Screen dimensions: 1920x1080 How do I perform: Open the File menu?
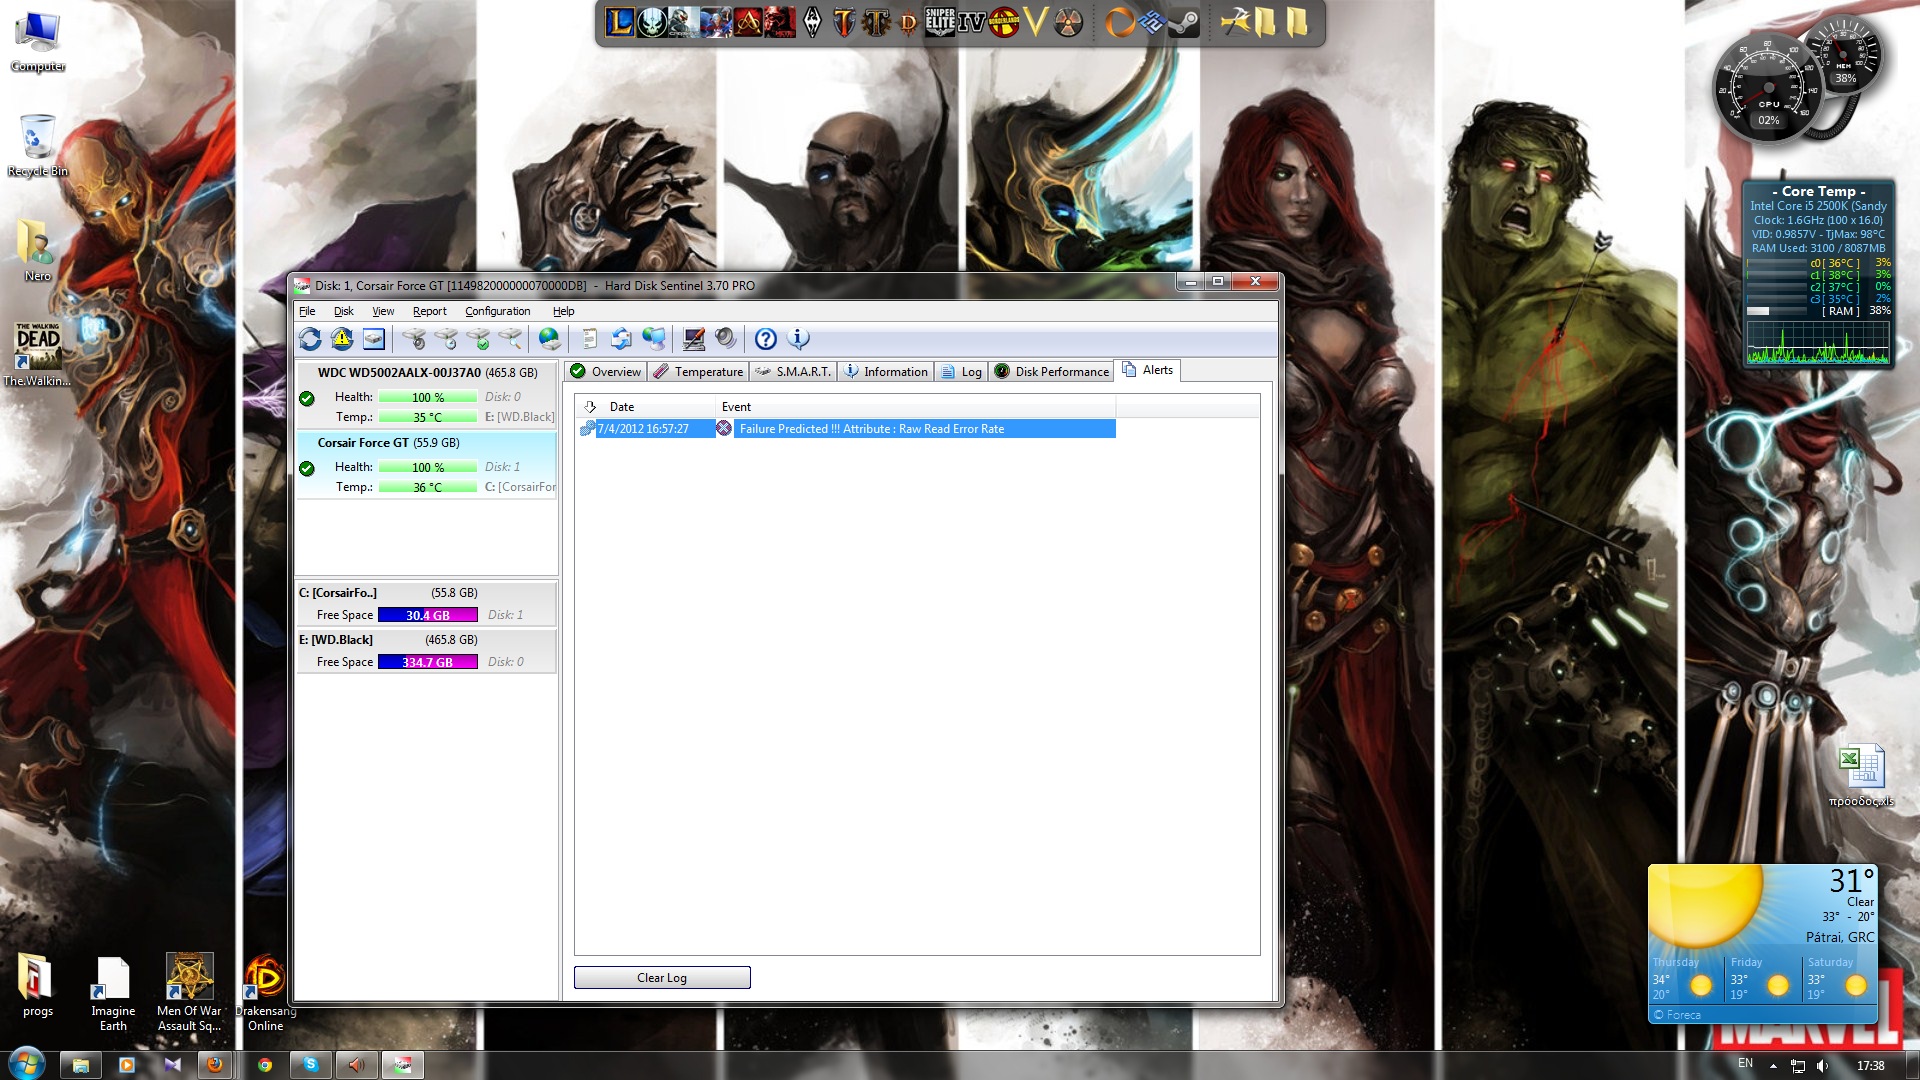307,311
